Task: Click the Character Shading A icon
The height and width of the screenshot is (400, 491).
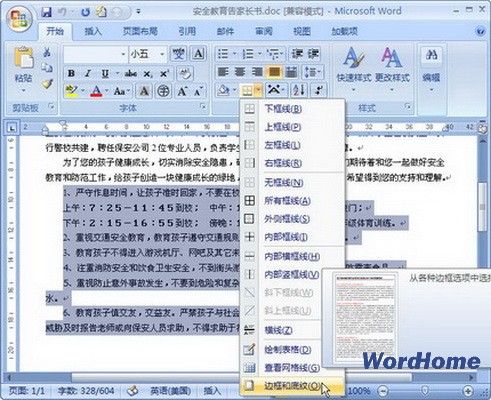Action: tap(144, 91)
